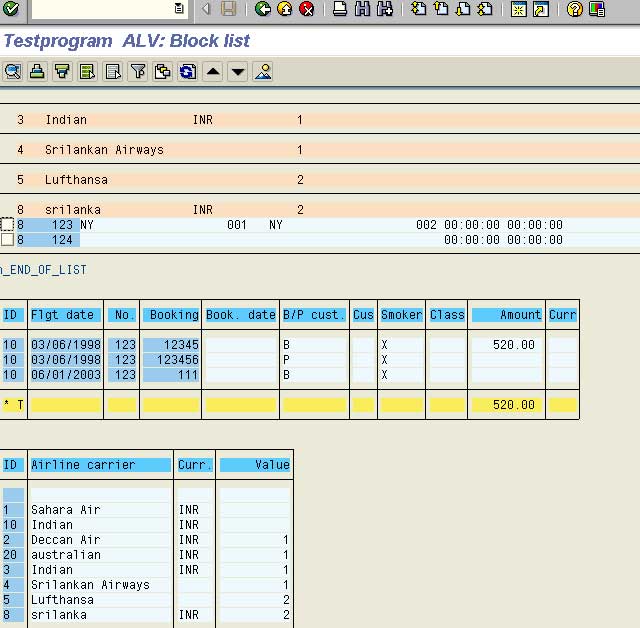Select the 'srilanka' header row with INR

click(x=320, y=210)
